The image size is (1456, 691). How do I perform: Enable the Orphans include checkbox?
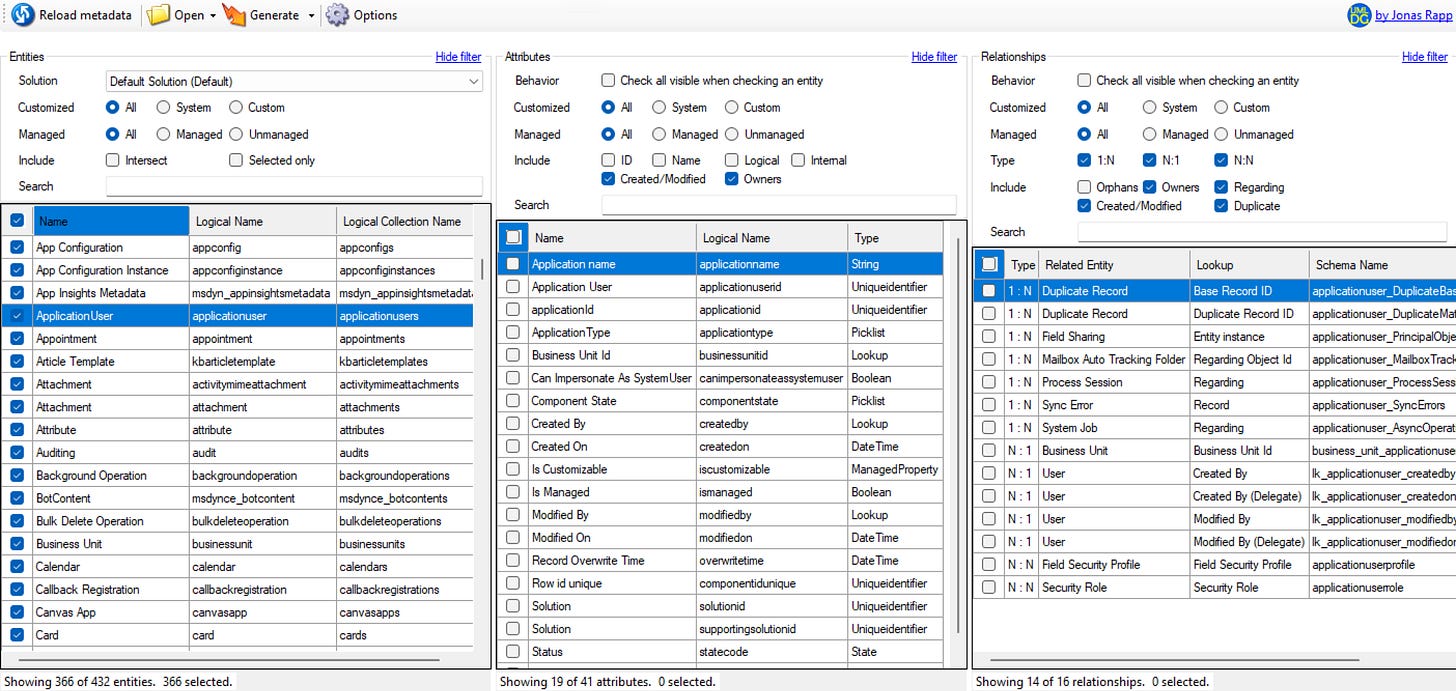tap(1084, 187)
